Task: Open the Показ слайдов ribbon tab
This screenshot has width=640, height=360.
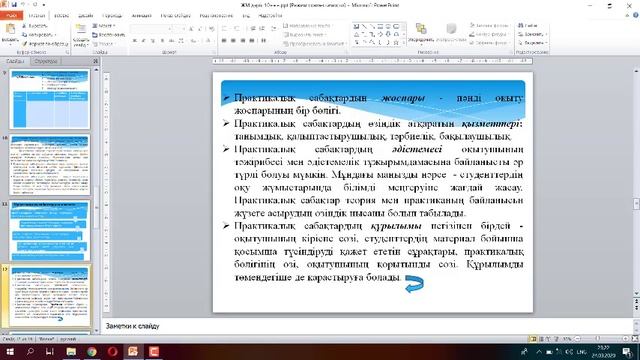Action: (x=176, y=16)
